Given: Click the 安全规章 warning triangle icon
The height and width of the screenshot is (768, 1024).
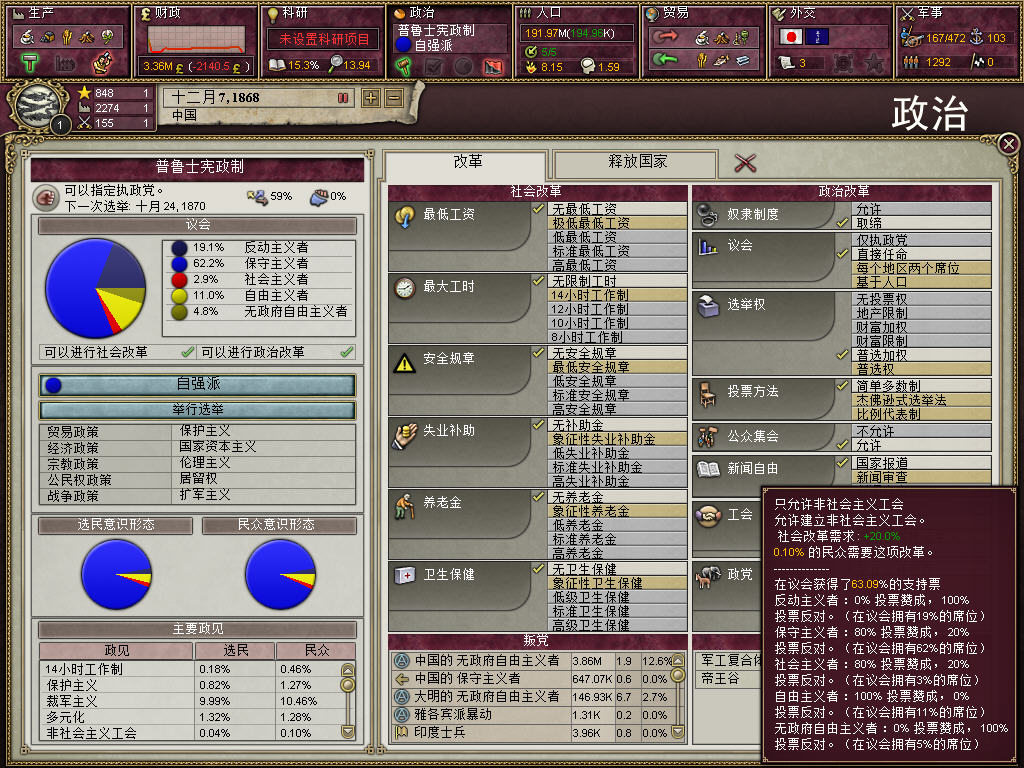Looking at the screenshot, I should pos(405,362).
